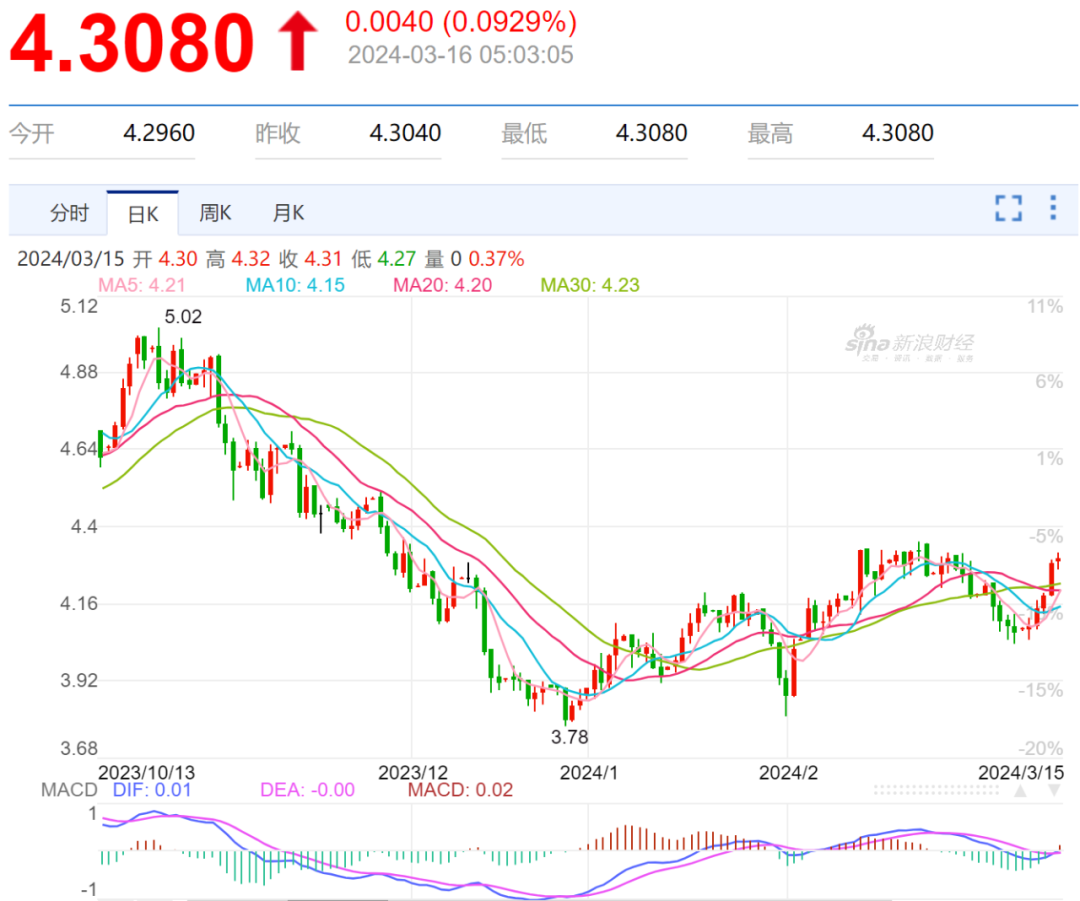1080x901 pixels.
Task: Select the 昨收 value 4.3040
Action: point(405,133)
